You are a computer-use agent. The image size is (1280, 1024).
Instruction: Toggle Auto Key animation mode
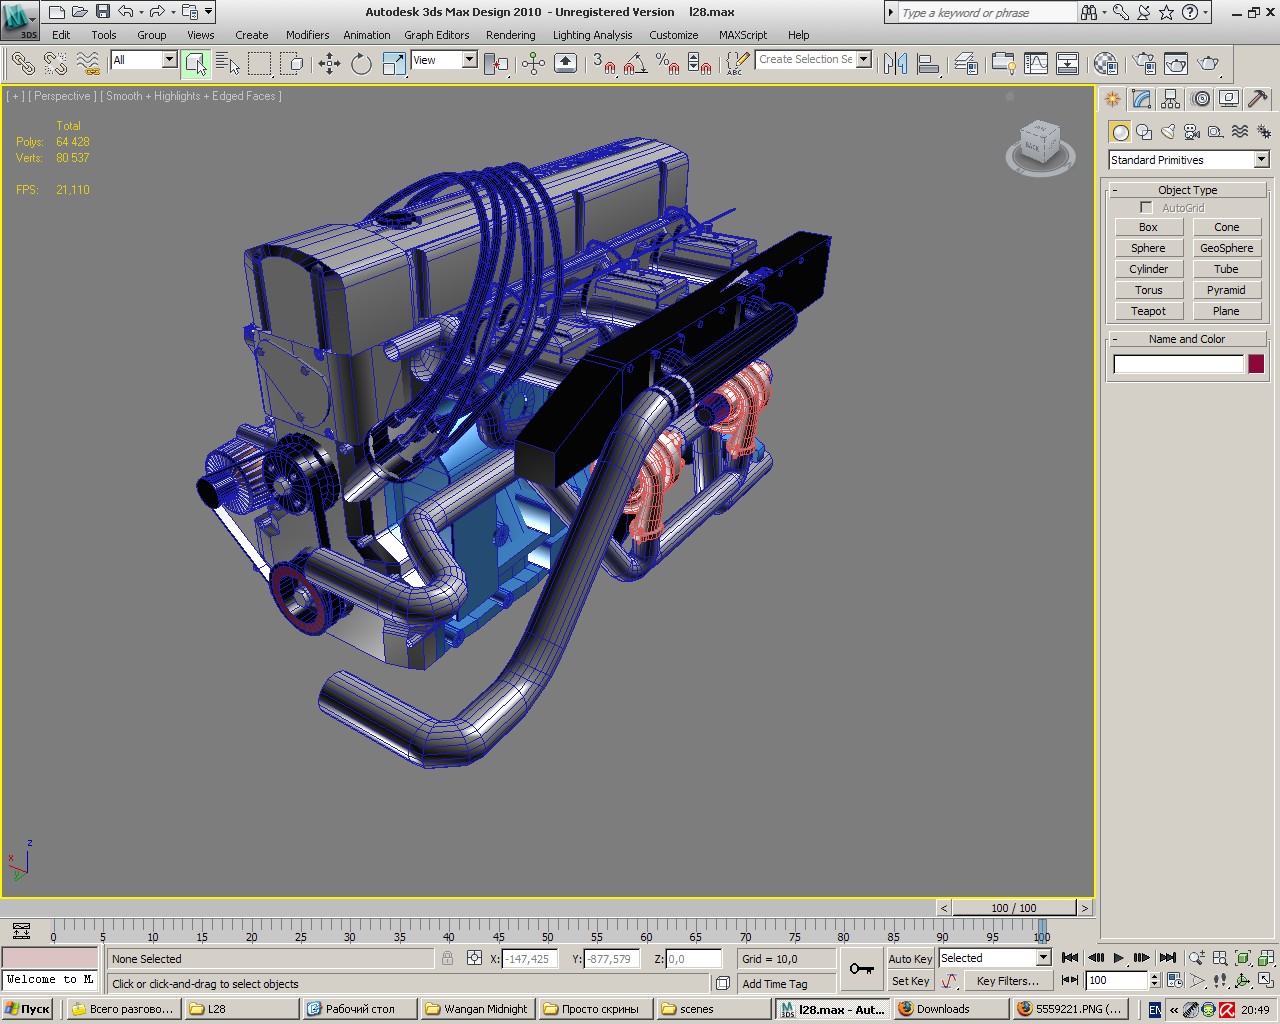909,958
